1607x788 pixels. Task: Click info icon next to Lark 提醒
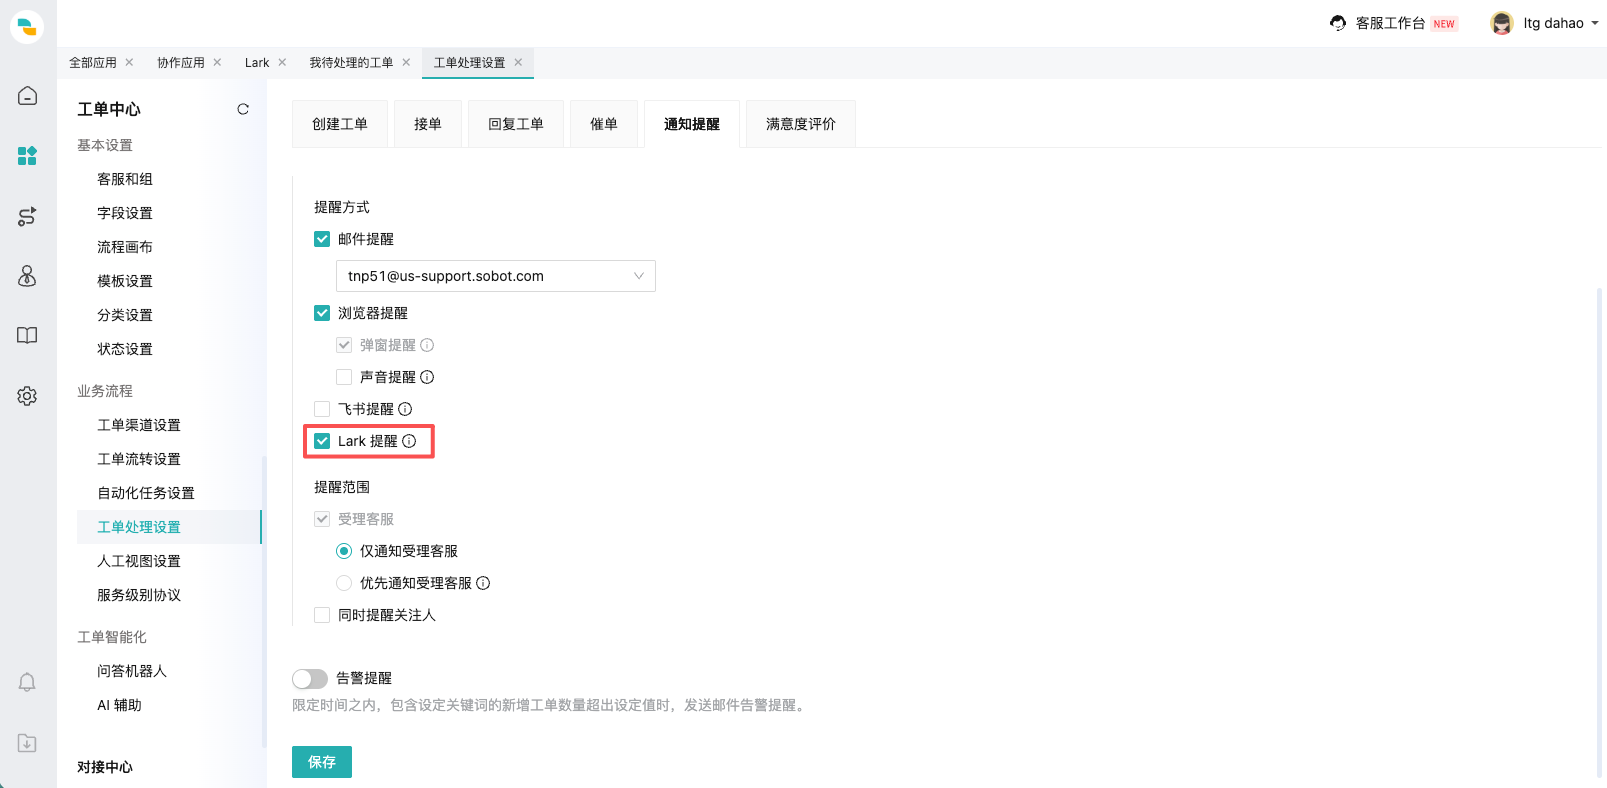click(409, 441)
